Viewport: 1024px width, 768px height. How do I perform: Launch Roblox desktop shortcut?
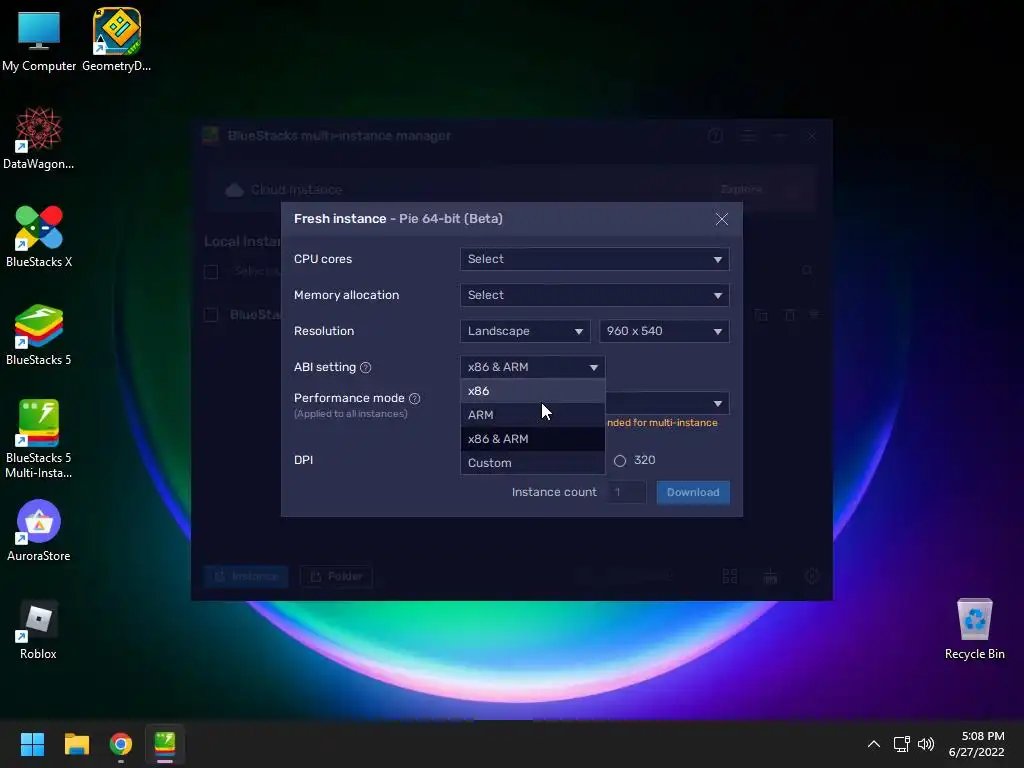[x=39, y=630]
